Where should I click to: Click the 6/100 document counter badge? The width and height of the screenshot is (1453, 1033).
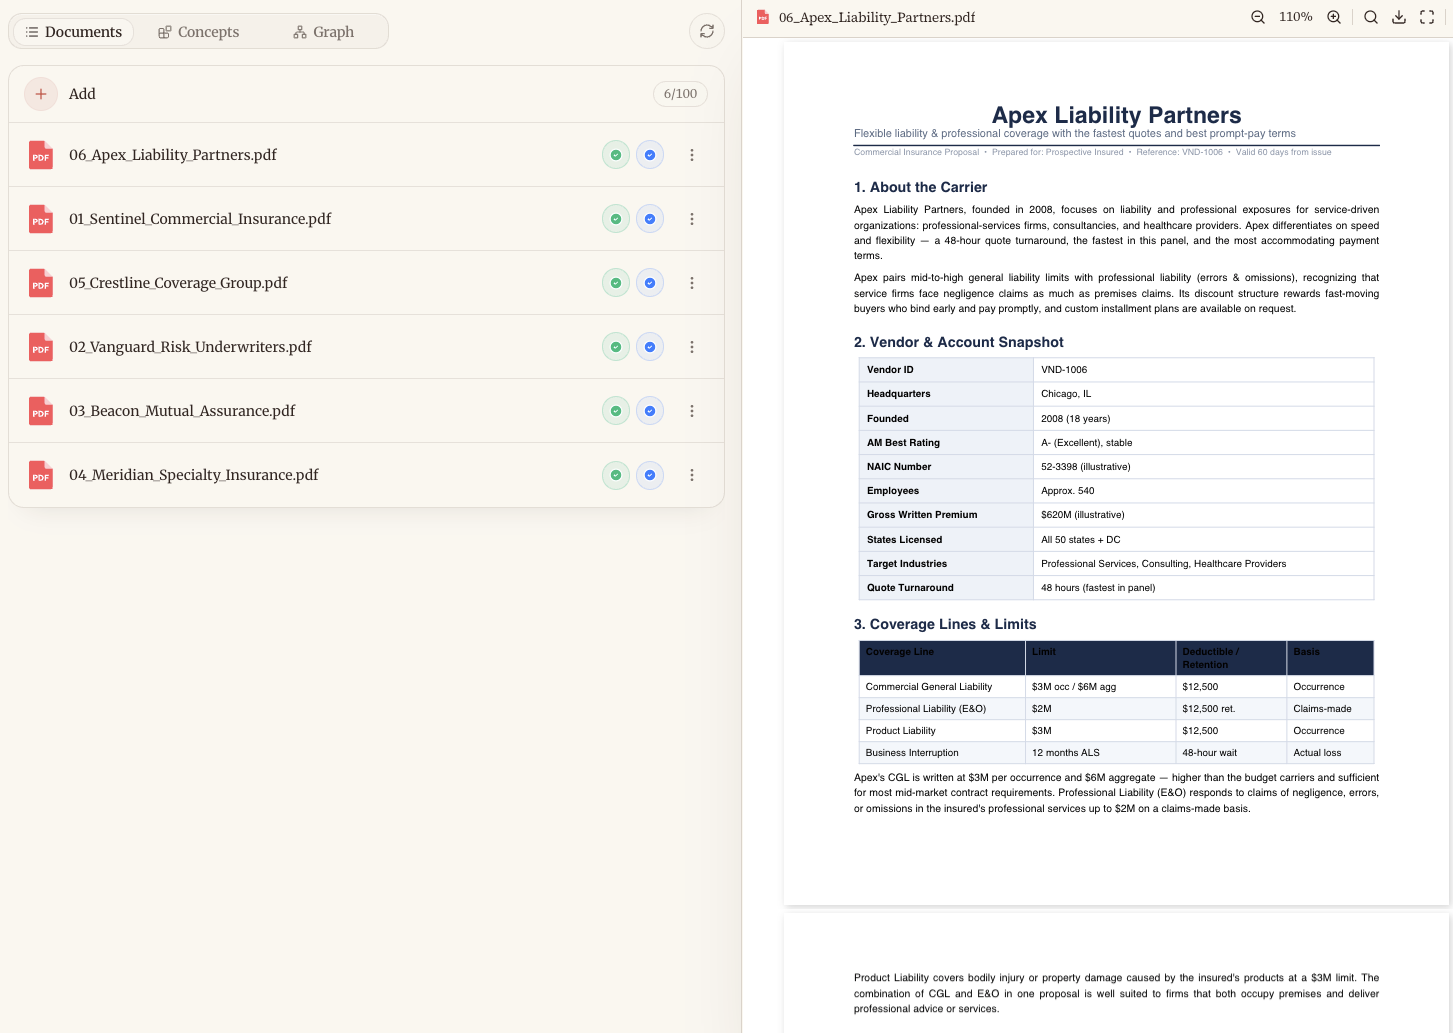[680, 94]
